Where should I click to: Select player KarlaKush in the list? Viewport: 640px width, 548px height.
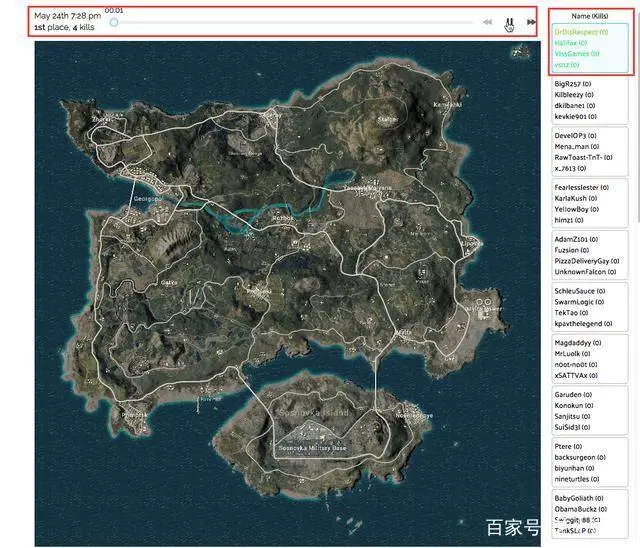pyautogui.click(x=576, y=198)
